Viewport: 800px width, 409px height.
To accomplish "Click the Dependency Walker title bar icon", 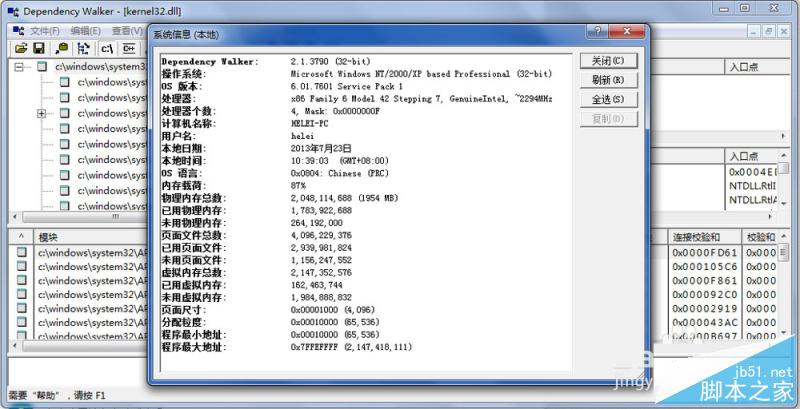I will click(12, 11).
